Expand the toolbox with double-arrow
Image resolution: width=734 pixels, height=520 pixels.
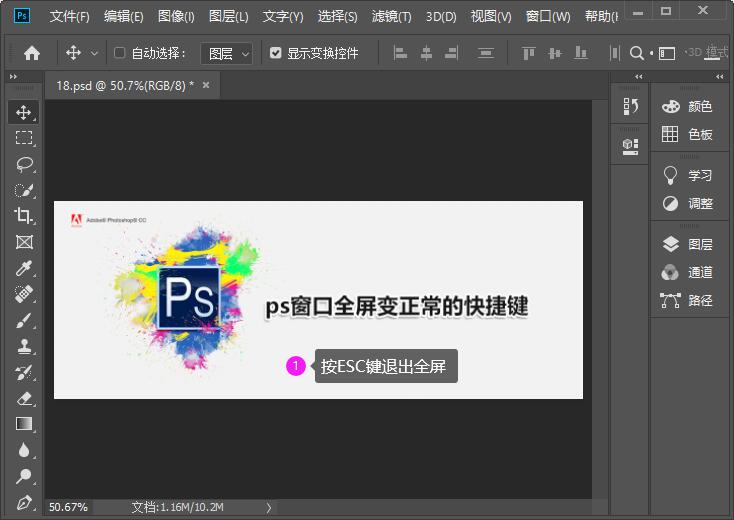(x=13, y=76)
